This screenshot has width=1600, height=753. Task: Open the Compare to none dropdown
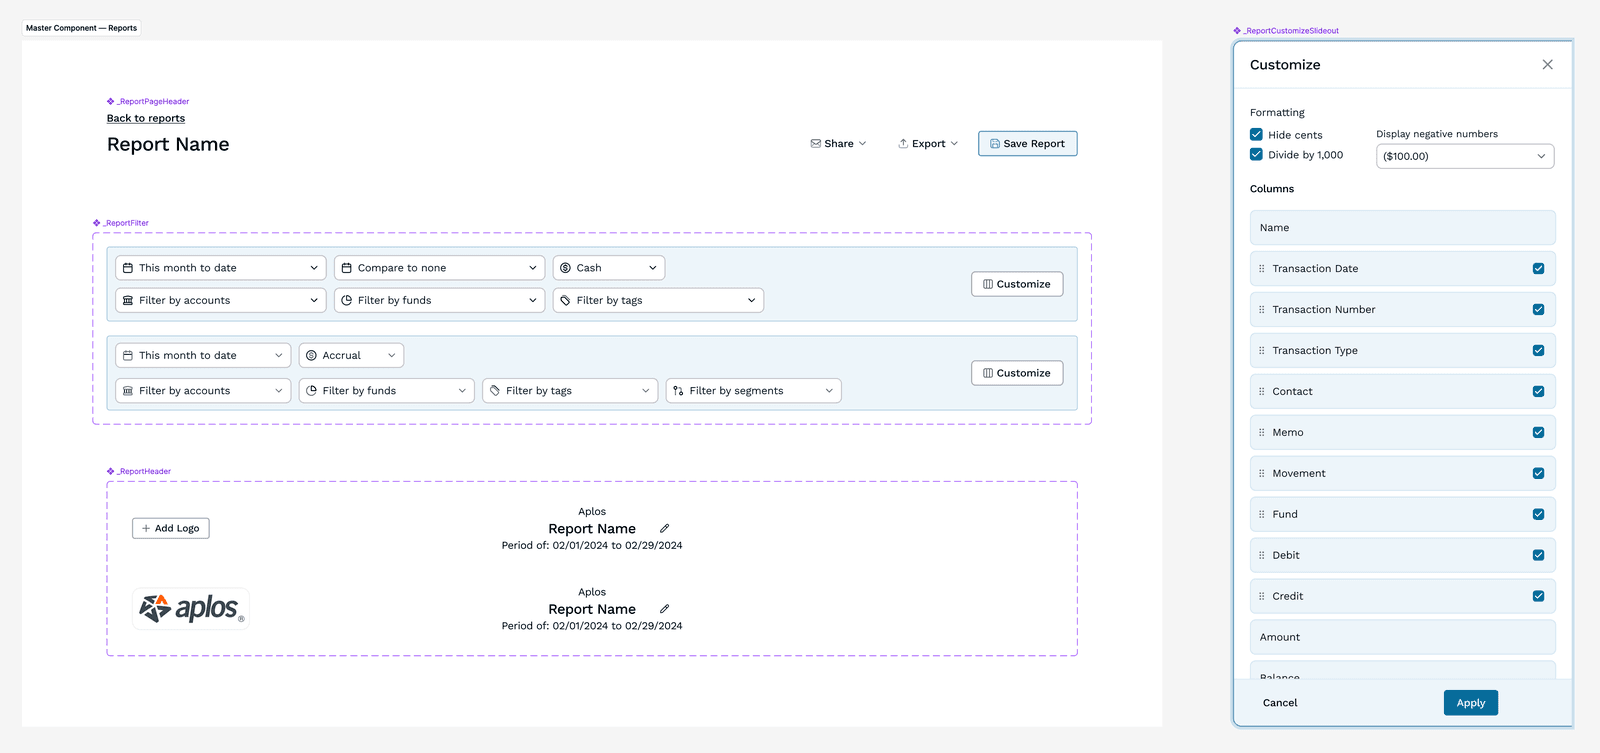coord(439,268)
